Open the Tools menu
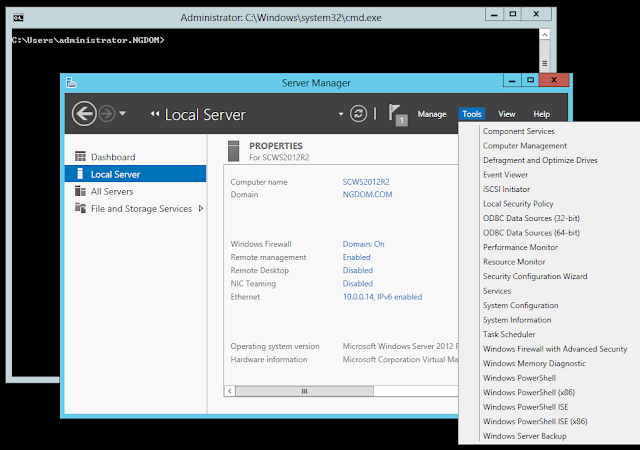This screenshot has width=640, height=450. coord(471,114)
